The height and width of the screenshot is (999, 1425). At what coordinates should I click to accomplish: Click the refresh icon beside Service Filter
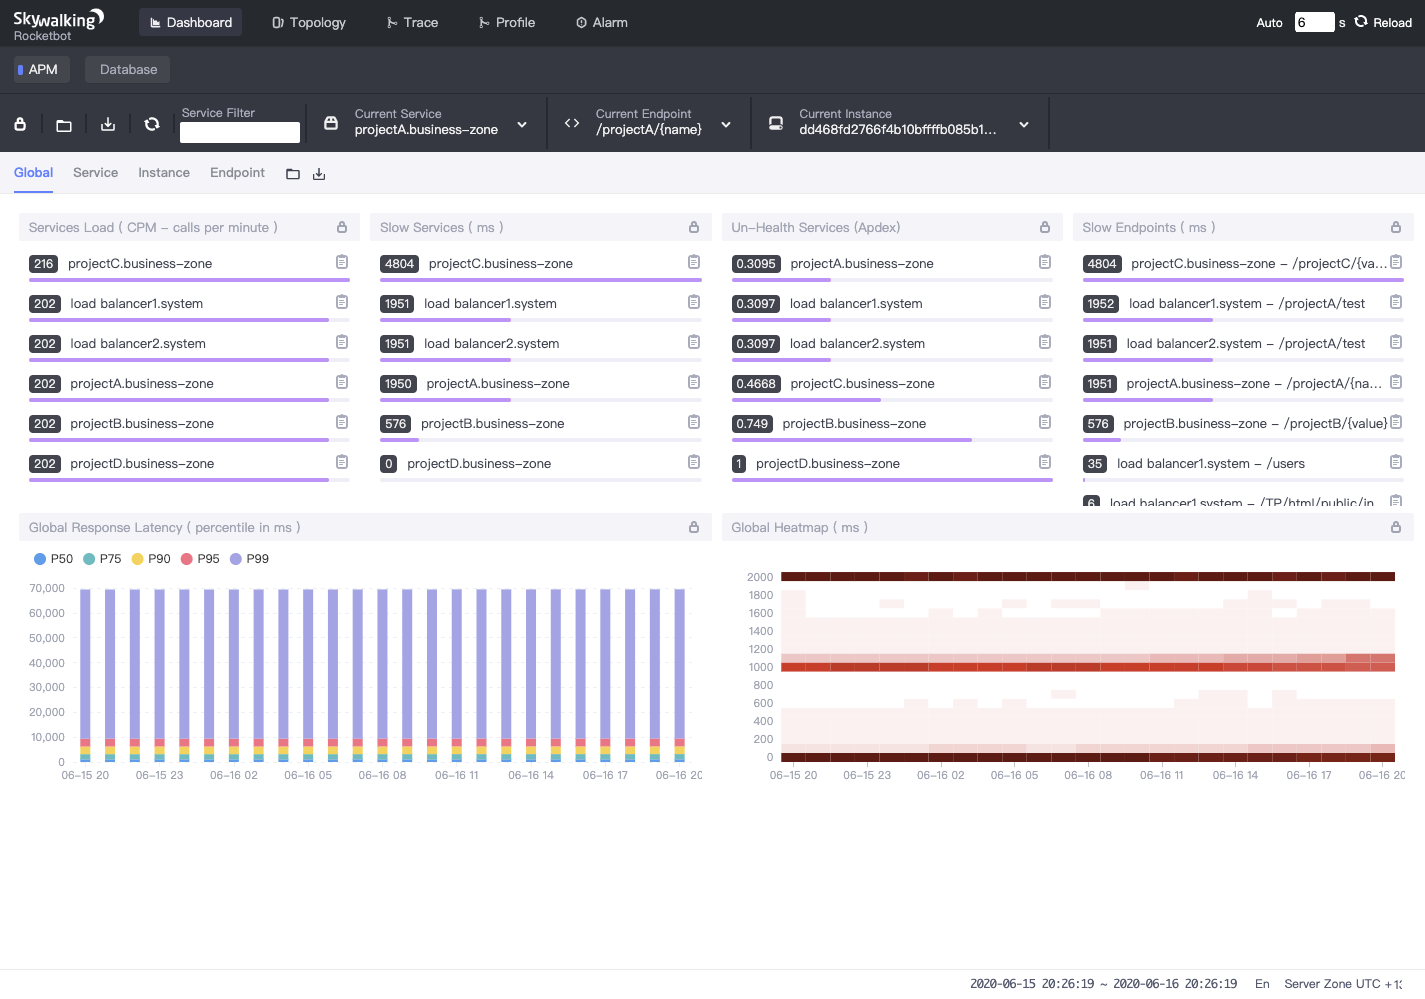click(x=152, y=124)
